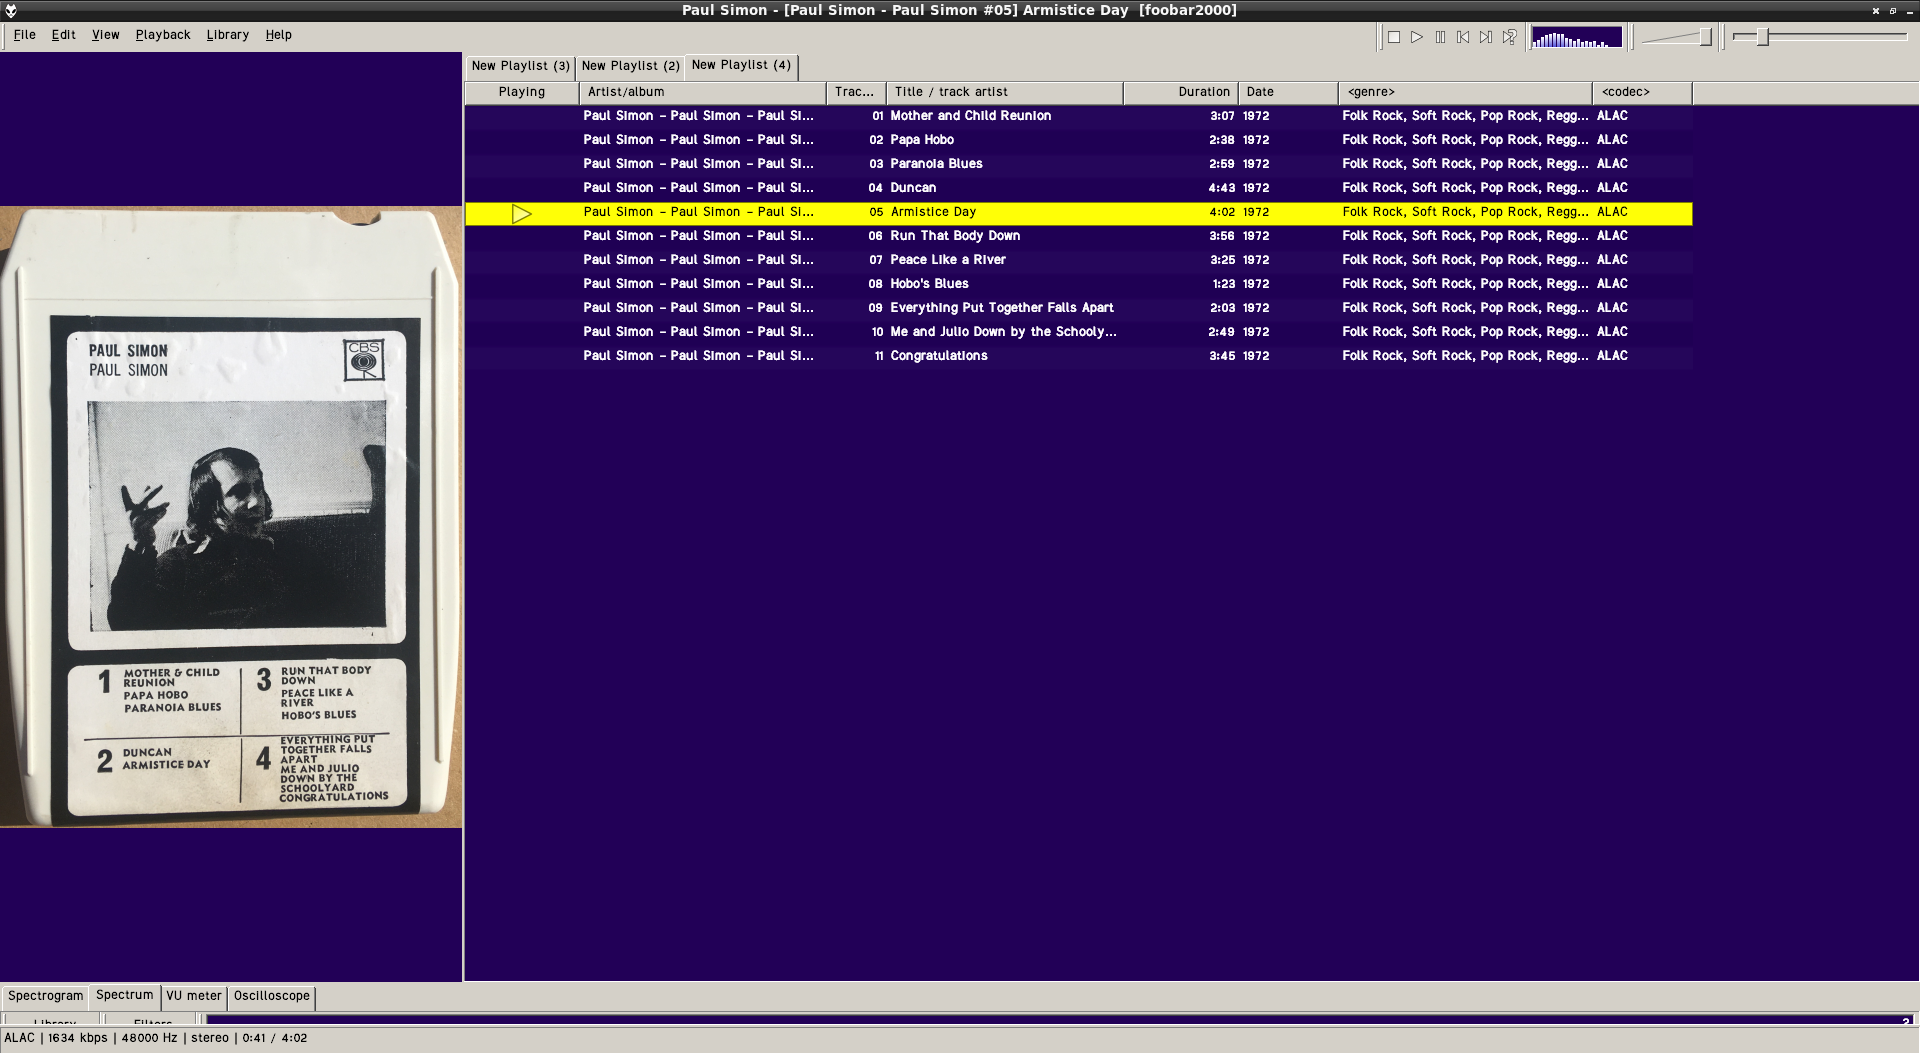Select the track Run That Body Down

pyautogui.click(x=1079, y=236)
